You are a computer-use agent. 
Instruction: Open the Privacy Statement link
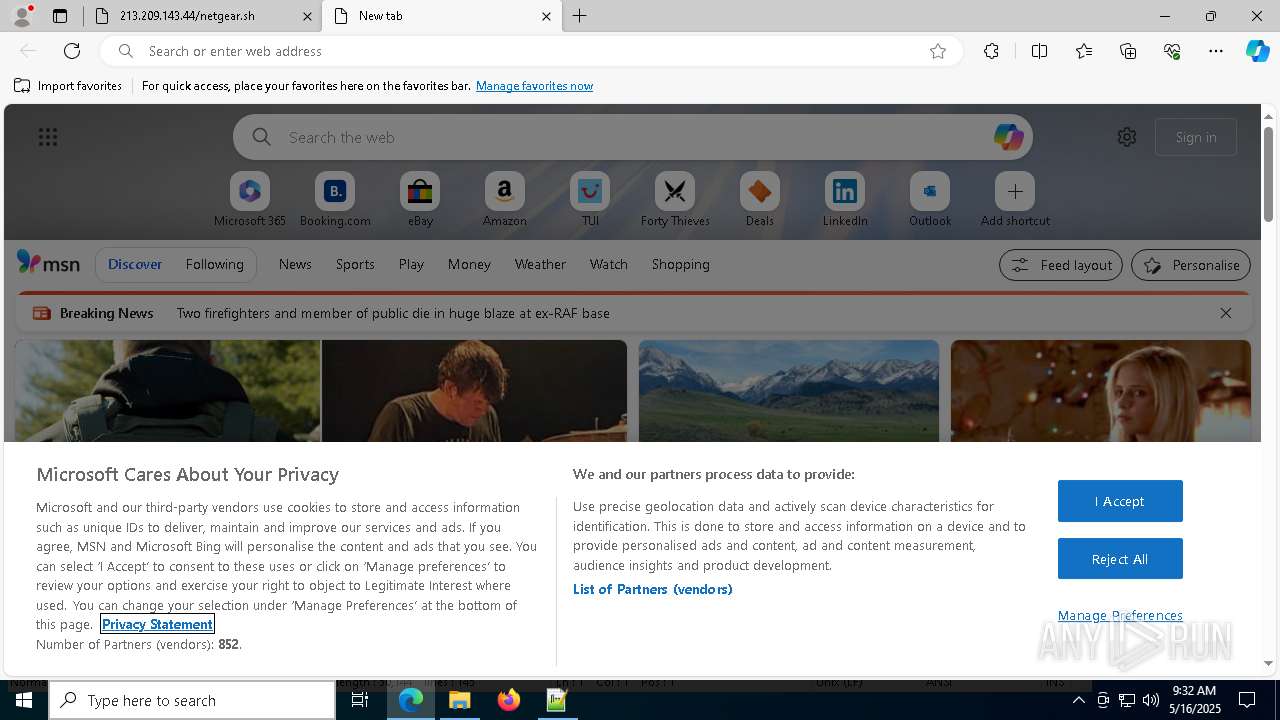[x=157, y=624]
